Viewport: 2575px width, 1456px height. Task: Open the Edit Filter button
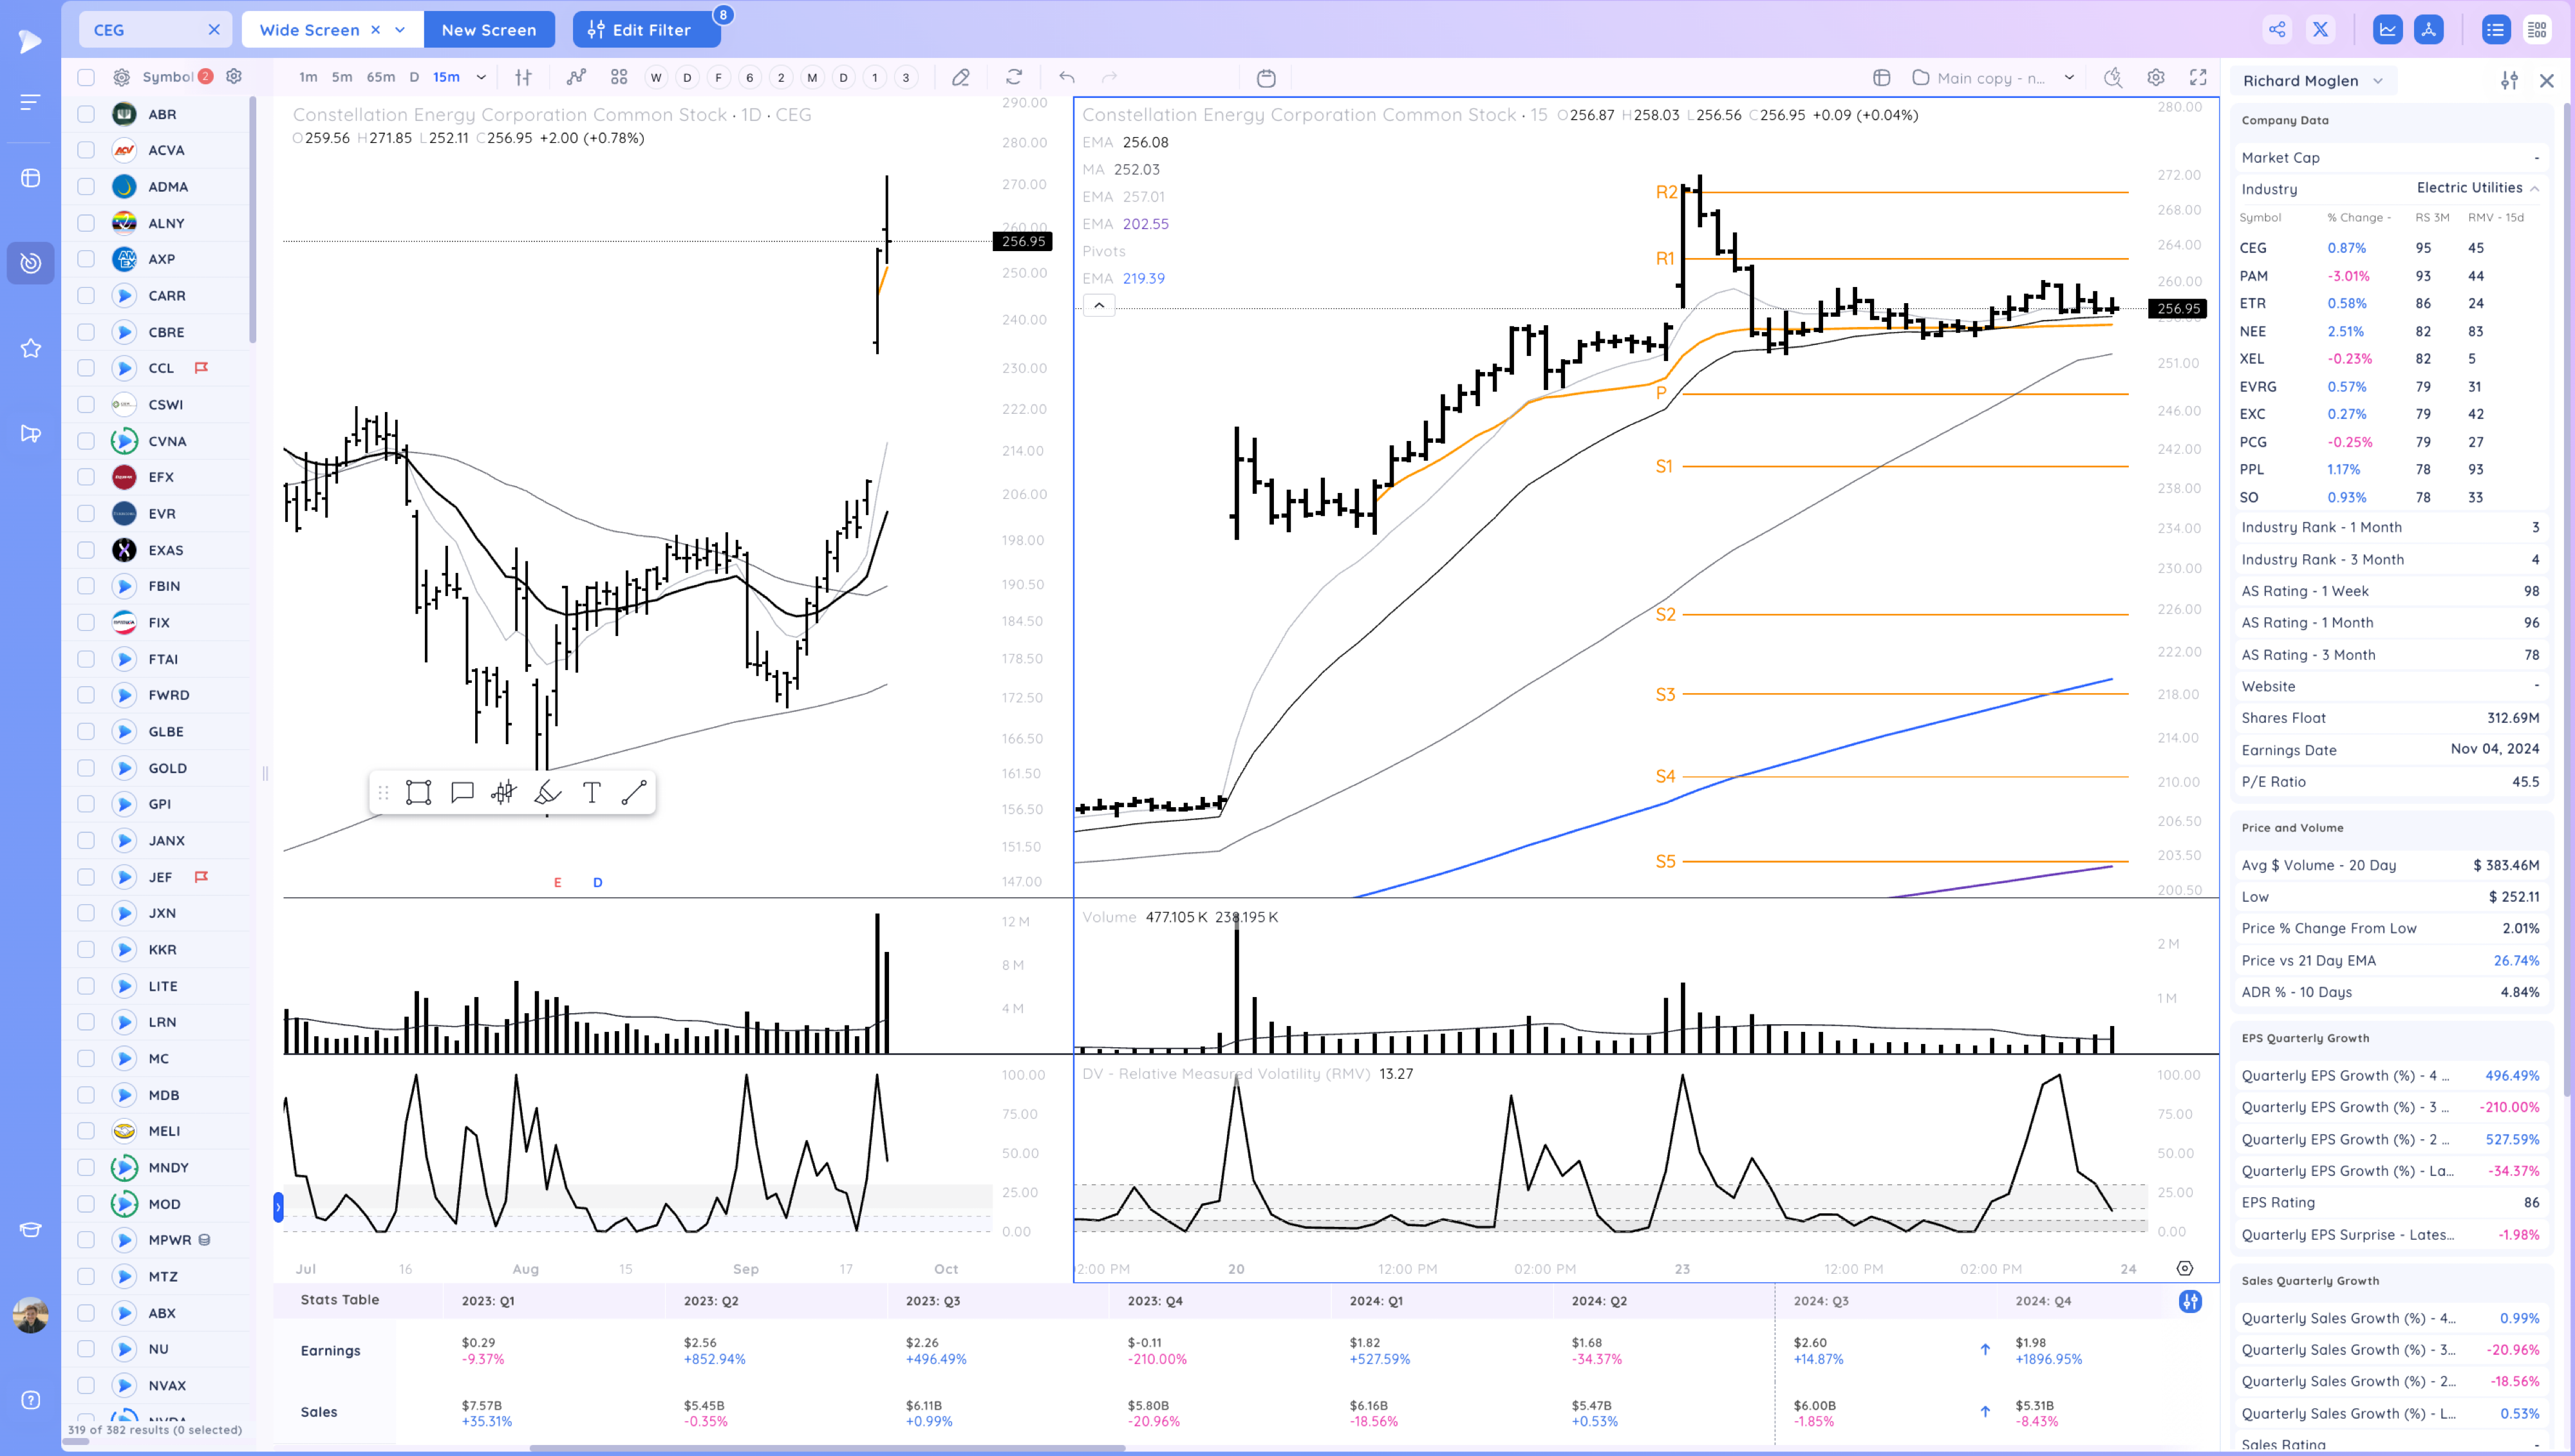tap(645, 30)
